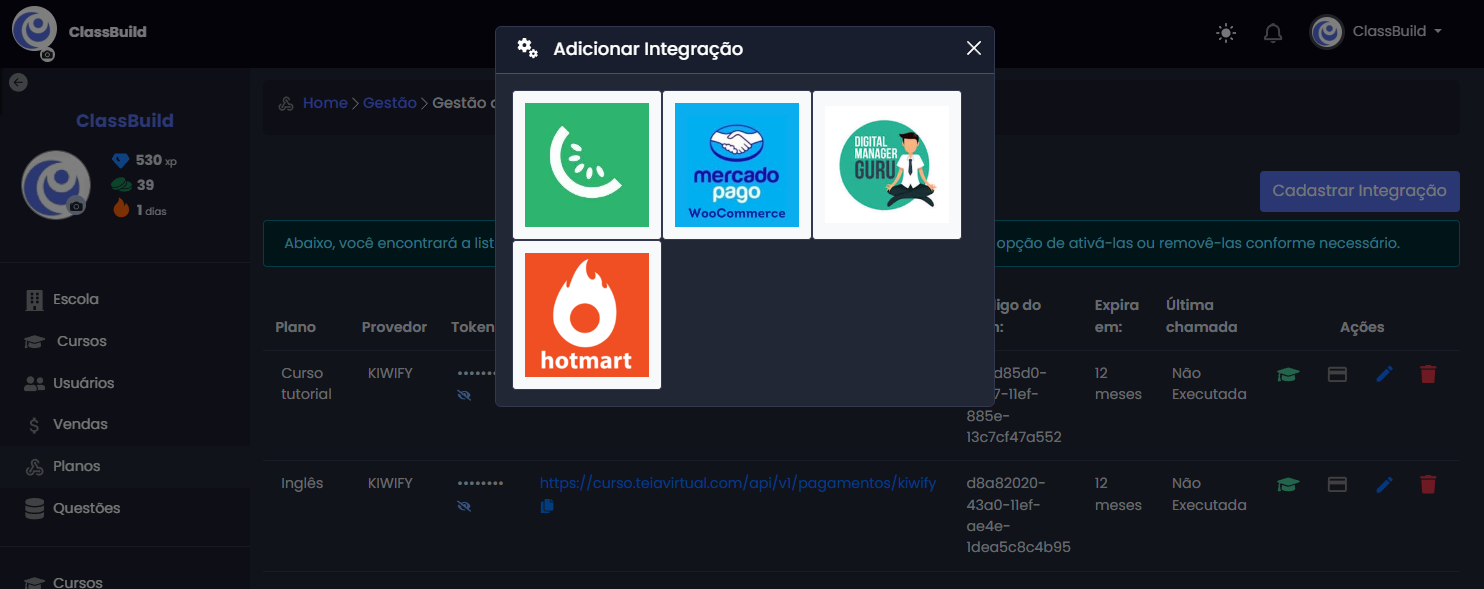Screen dimensions: 1484x589
Task: Collapse the sidebar with the back arrow
Action: 18,82
